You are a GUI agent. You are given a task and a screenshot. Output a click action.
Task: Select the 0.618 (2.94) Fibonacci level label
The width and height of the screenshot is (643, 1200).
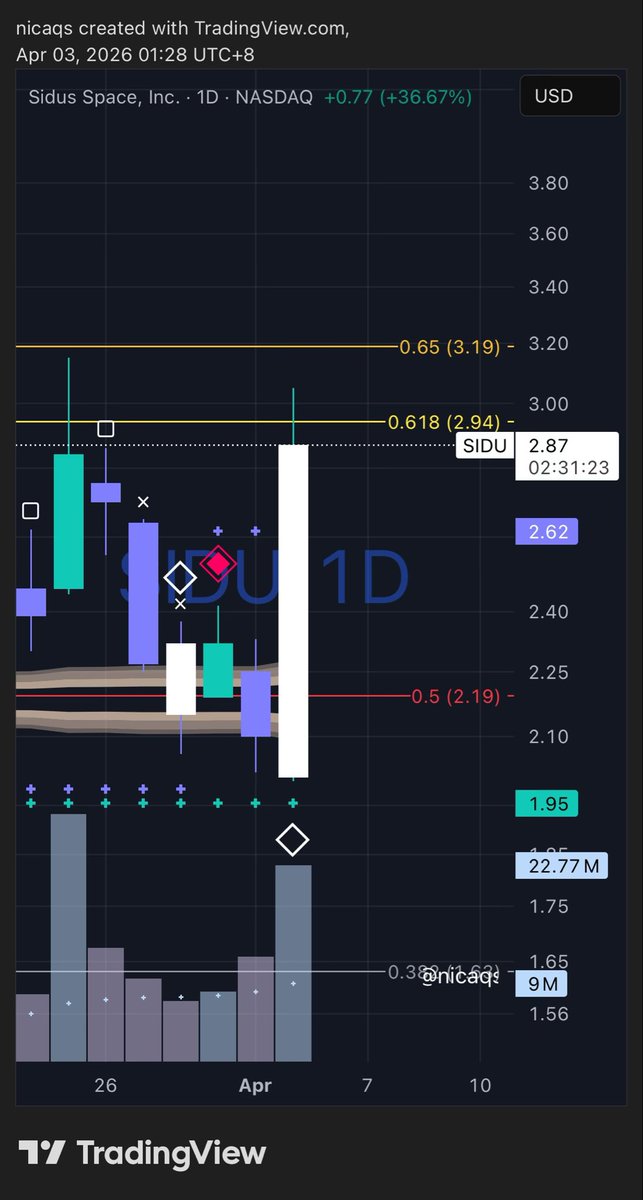442,422
